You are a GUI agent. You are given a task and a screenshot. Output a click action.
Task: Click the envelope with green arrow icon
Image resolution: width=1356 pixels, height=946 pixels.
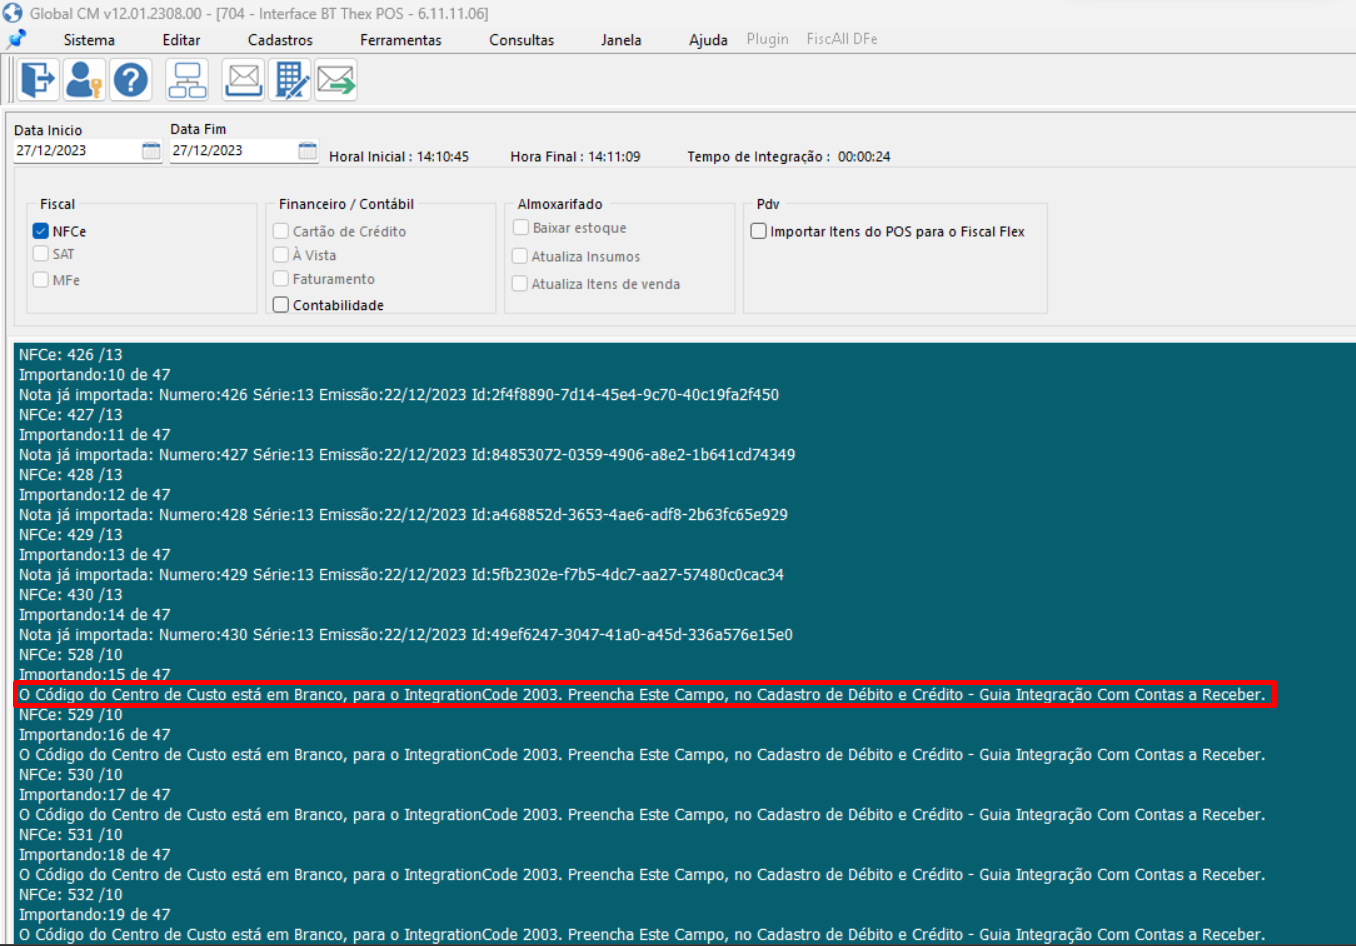click(x=336, y=79)
